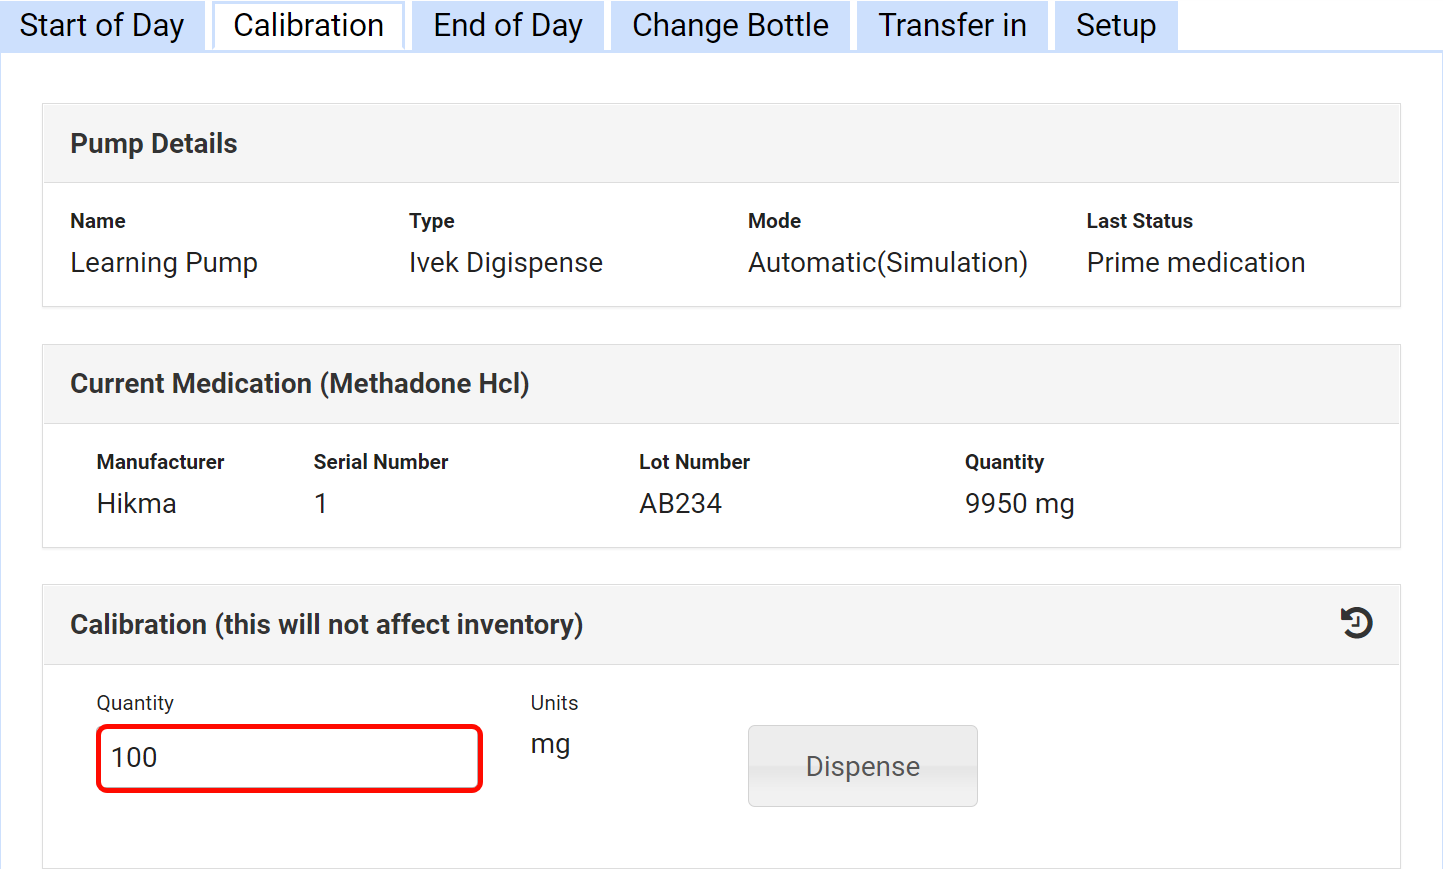The image size is (1443, 869).
Task: Switch to the End of Day tab
Action: click(507, 26)
